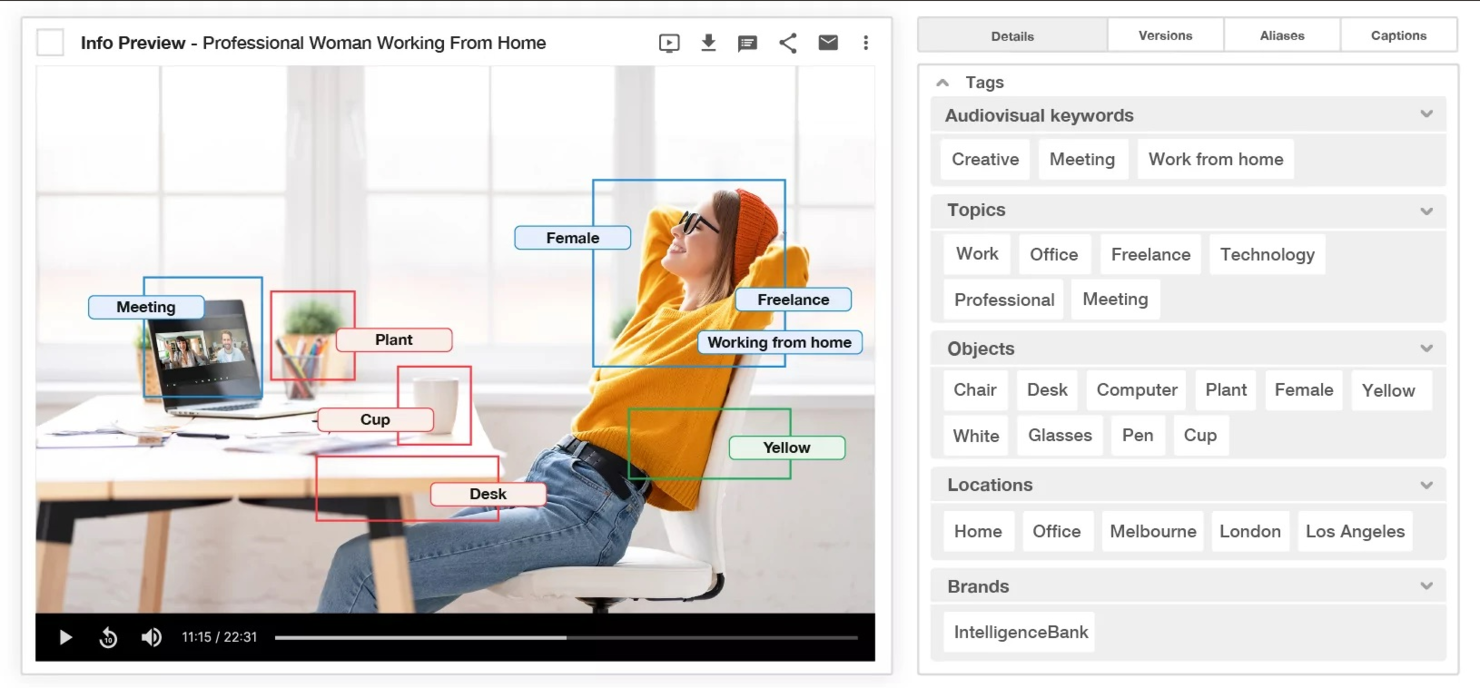Tick the checkbox beside Info Preview title

click(50, 43)
